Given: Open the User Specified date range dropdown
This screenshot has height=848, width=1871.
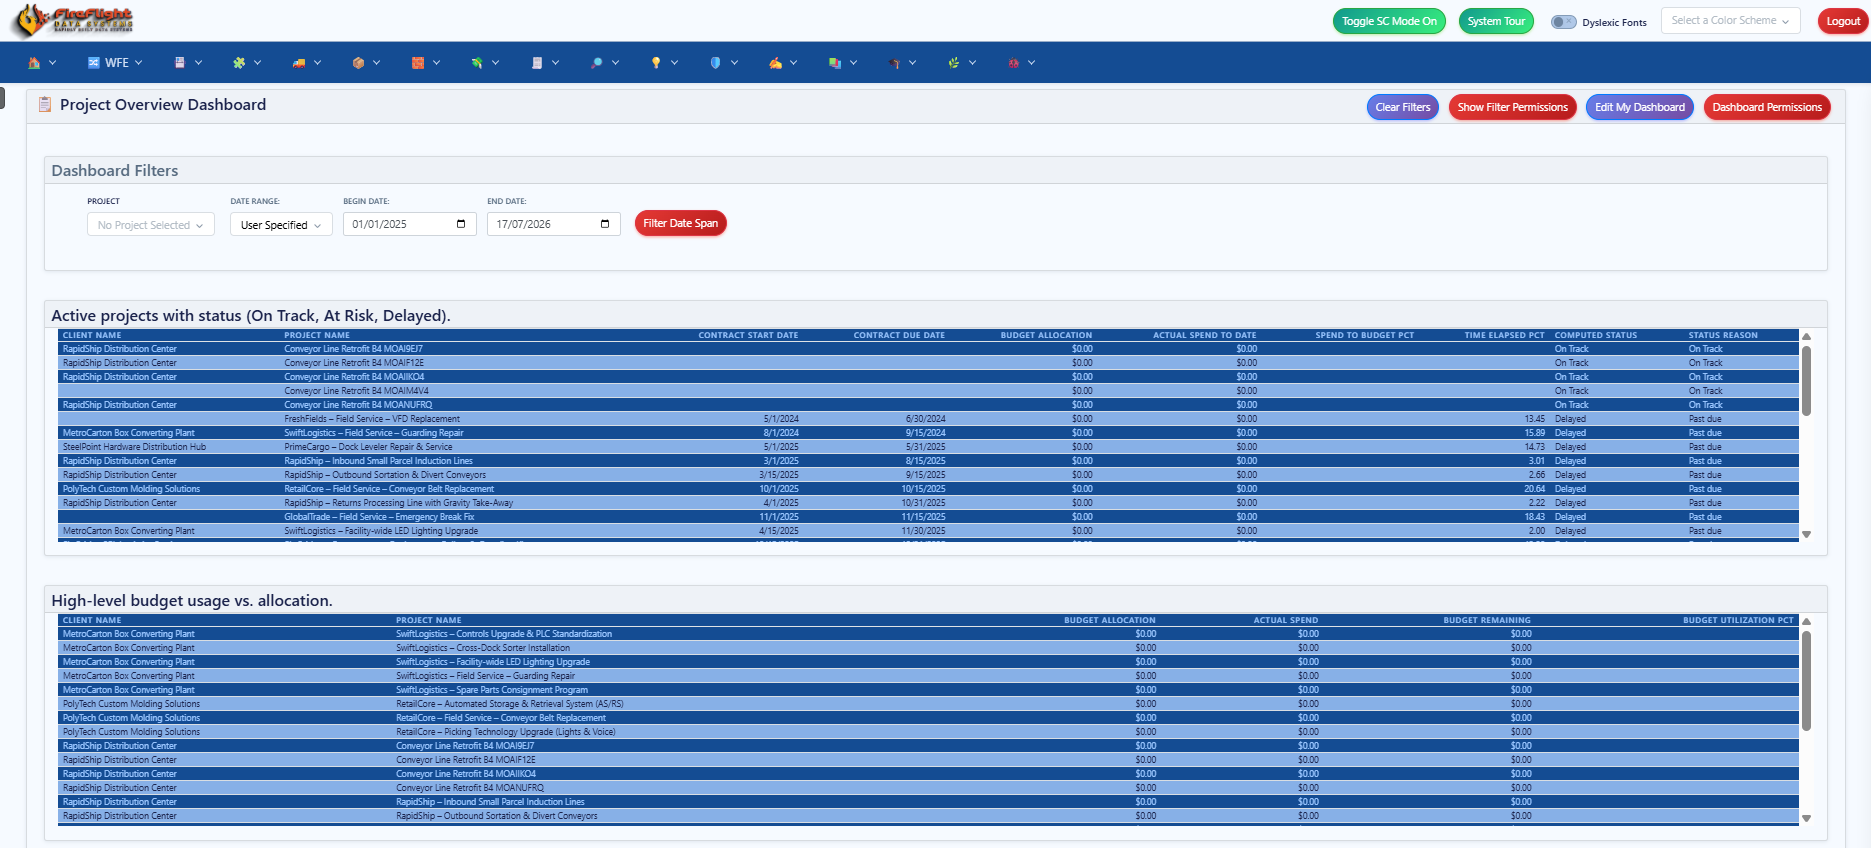Looking at the screenshot, I should pos(281,225).
